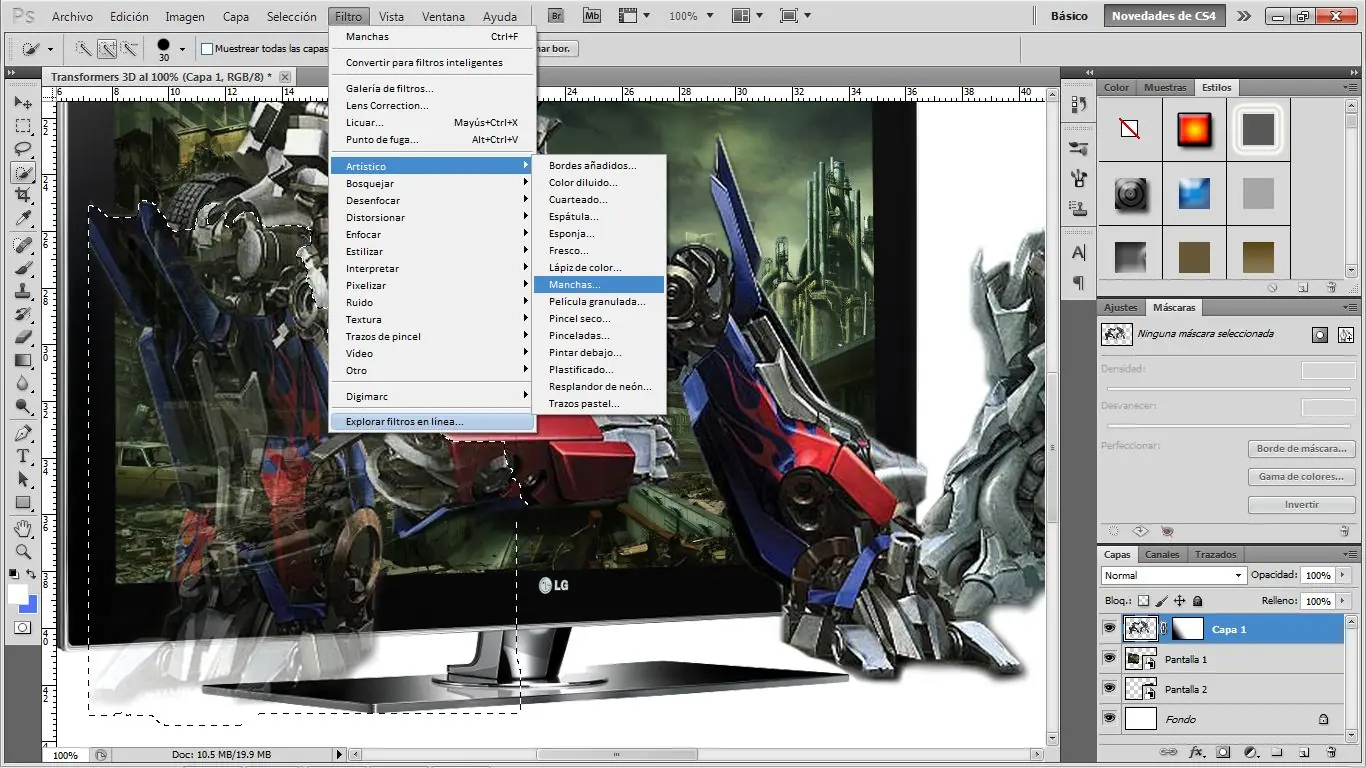Toggle lock image pixels brush icon
The width and height of the screenshot is (1366, 768).
(x=1161, y=601)
